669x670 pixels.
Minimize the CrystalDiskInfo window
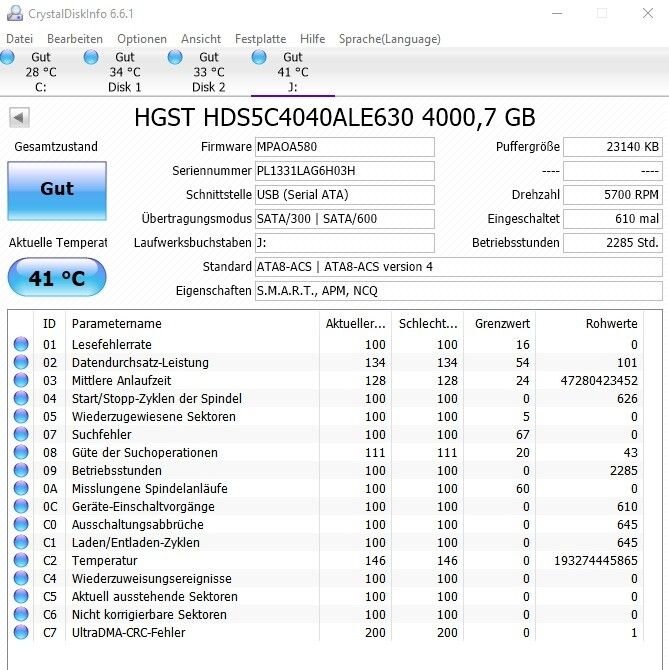(x=557, y=13)
